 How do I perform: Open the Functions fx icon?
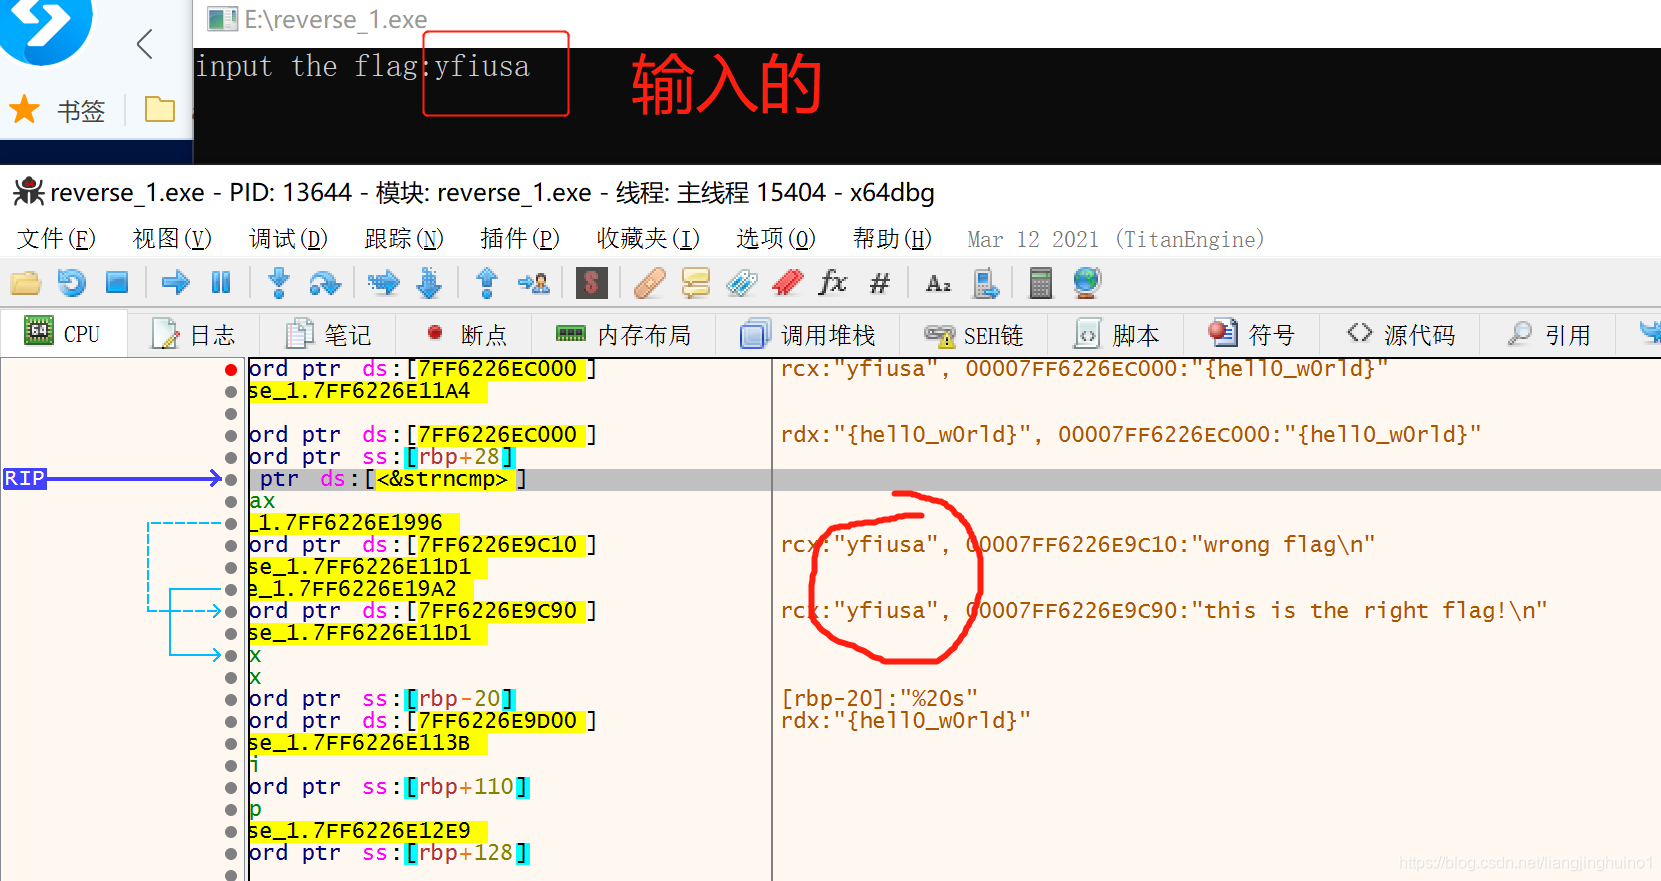pos(832,283)
